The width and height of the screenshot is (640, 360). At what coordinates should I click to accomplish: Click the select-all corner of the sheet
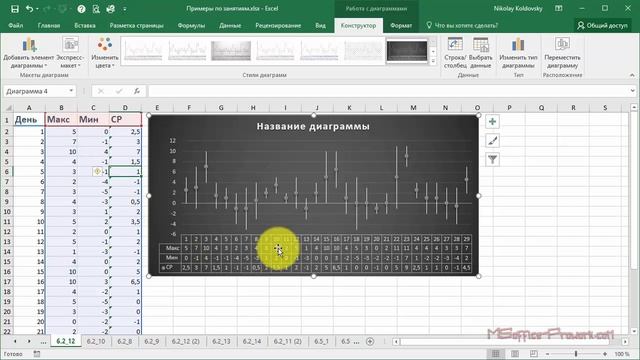click(7, 108)
